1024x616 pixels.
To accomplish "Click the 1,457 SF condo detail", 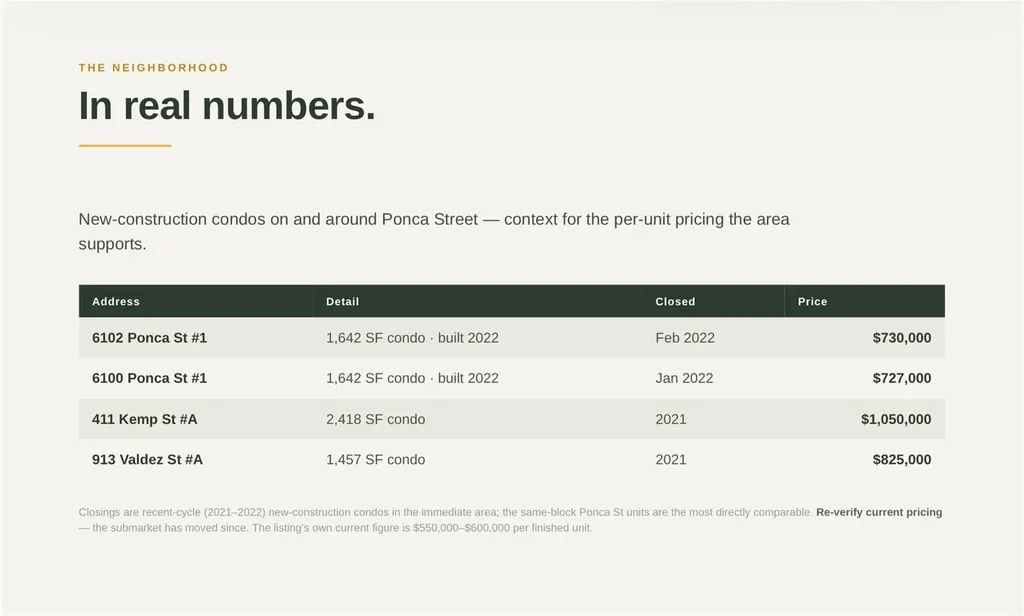I will [x=376, y=460].
